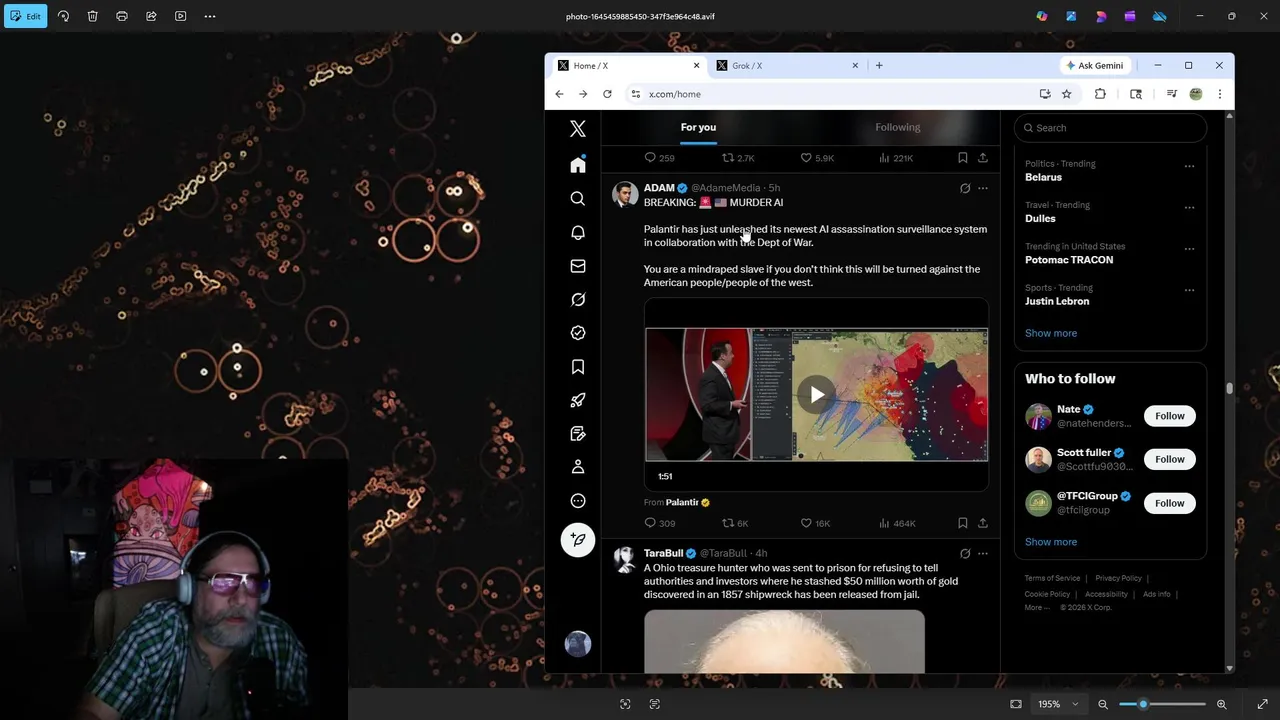The image size is (1280, 720).
Task: Open more options on TaraBull's post
Action: click(x=983, y=553)
